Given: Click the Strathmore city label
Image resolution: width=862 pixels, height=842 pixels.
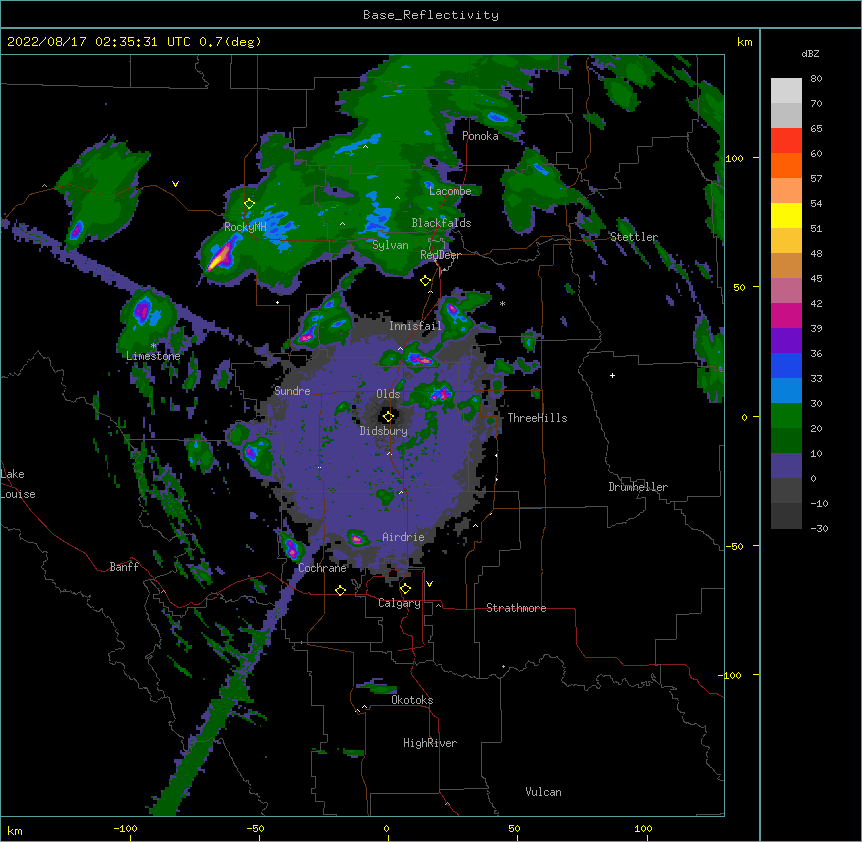Looking at the screenshot, I should pos(516,608).
